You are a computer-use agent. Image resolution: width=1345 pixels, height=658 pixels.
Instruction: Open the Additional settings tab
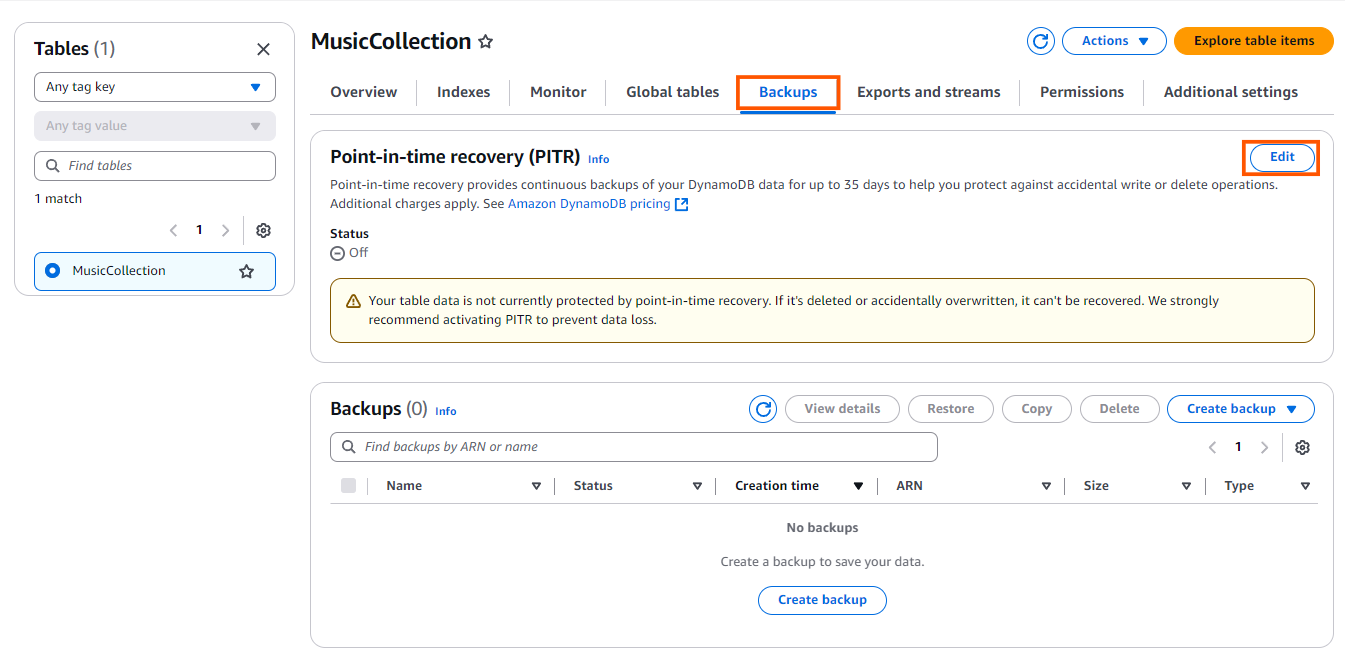pyautogui.click(x=1231, y=92)
